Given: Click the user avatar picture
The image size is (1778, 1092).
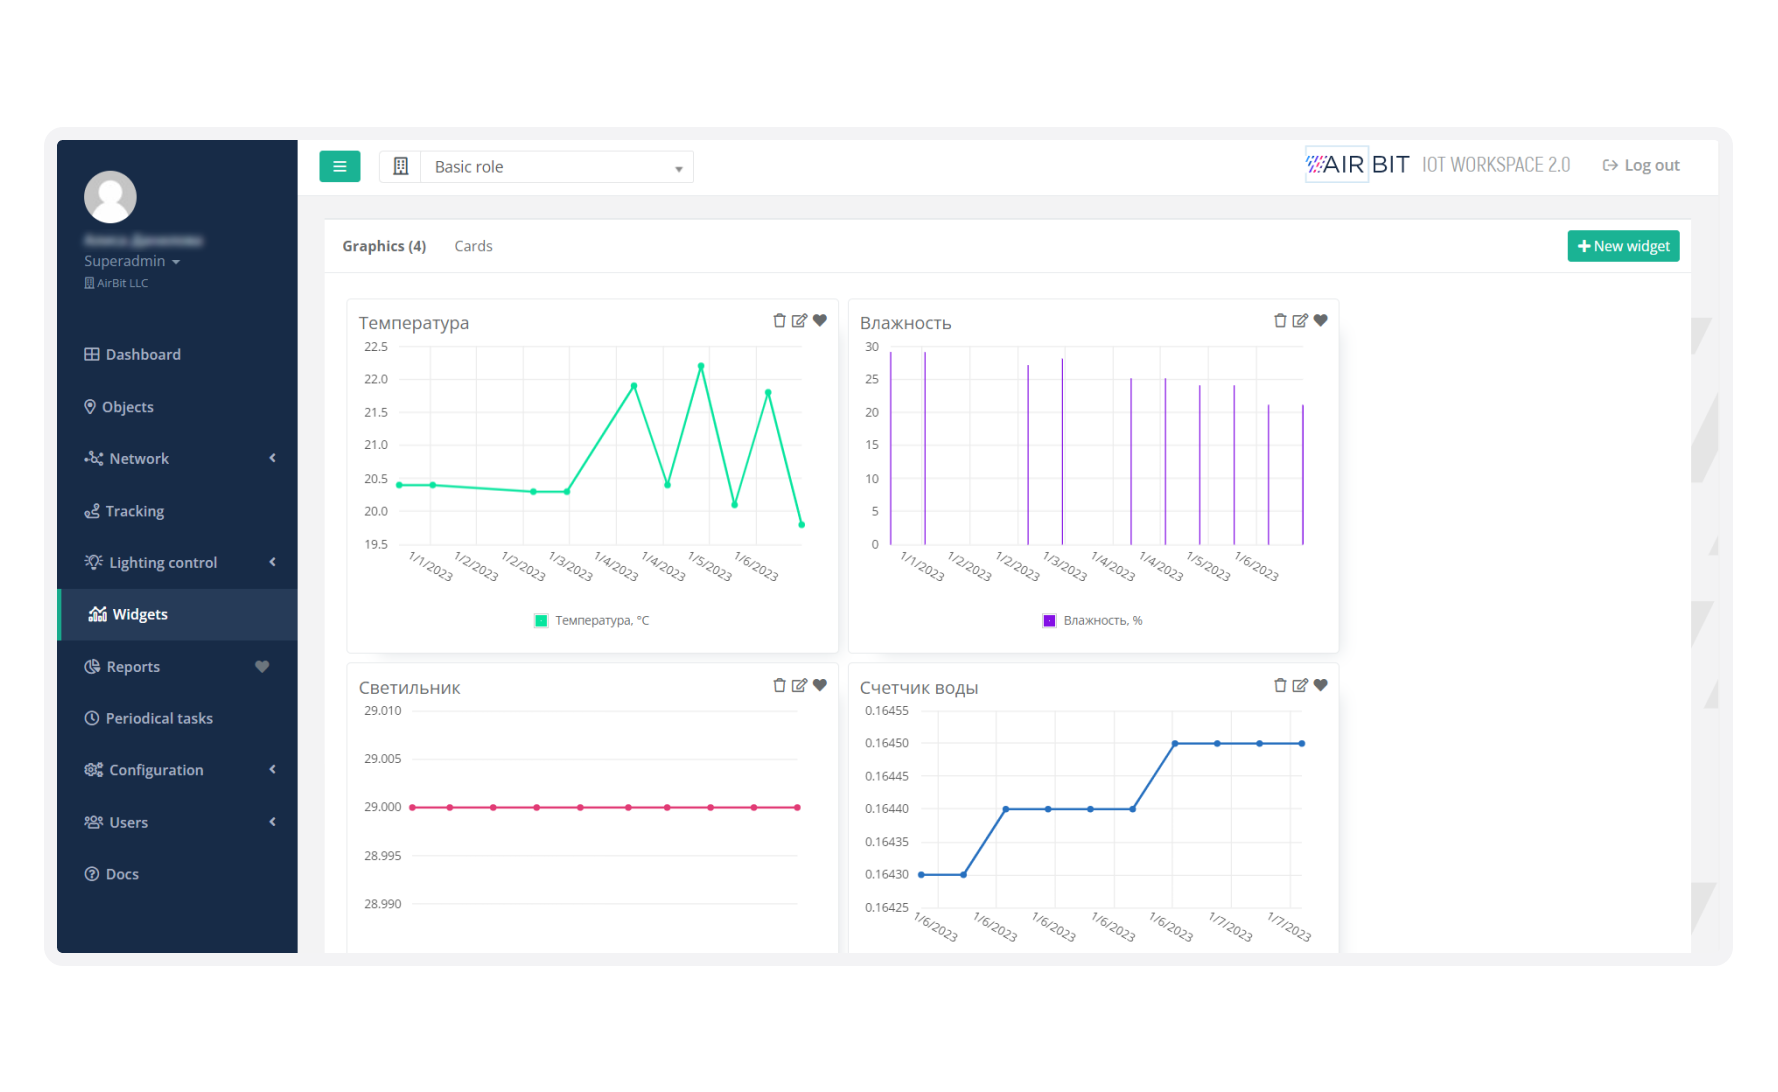Looking at the screenshot, I should [x=110, y=197].
